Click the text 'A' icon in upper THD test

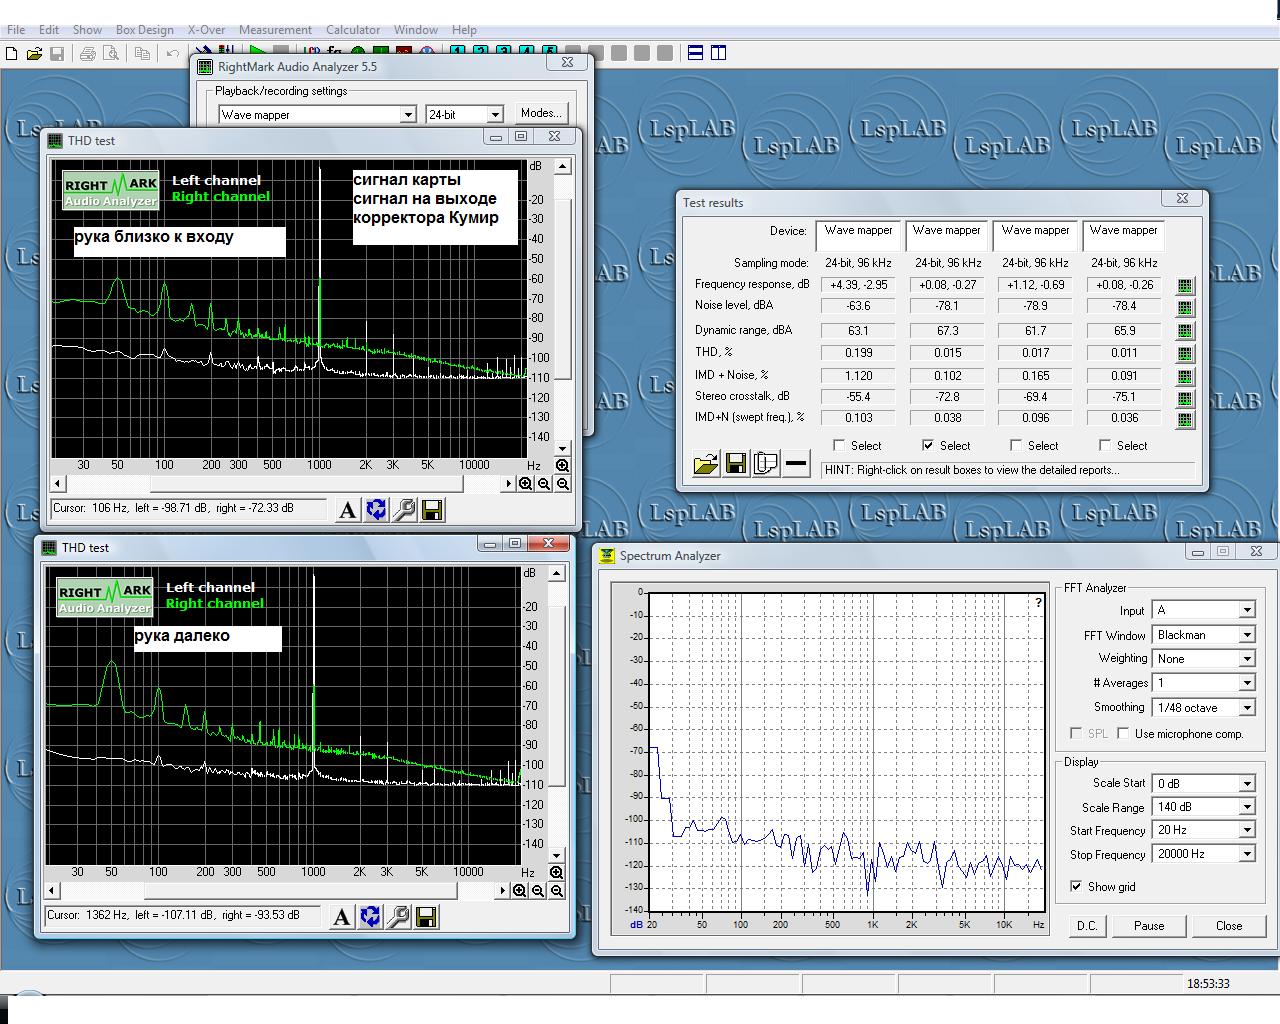[x=347, y=510]
